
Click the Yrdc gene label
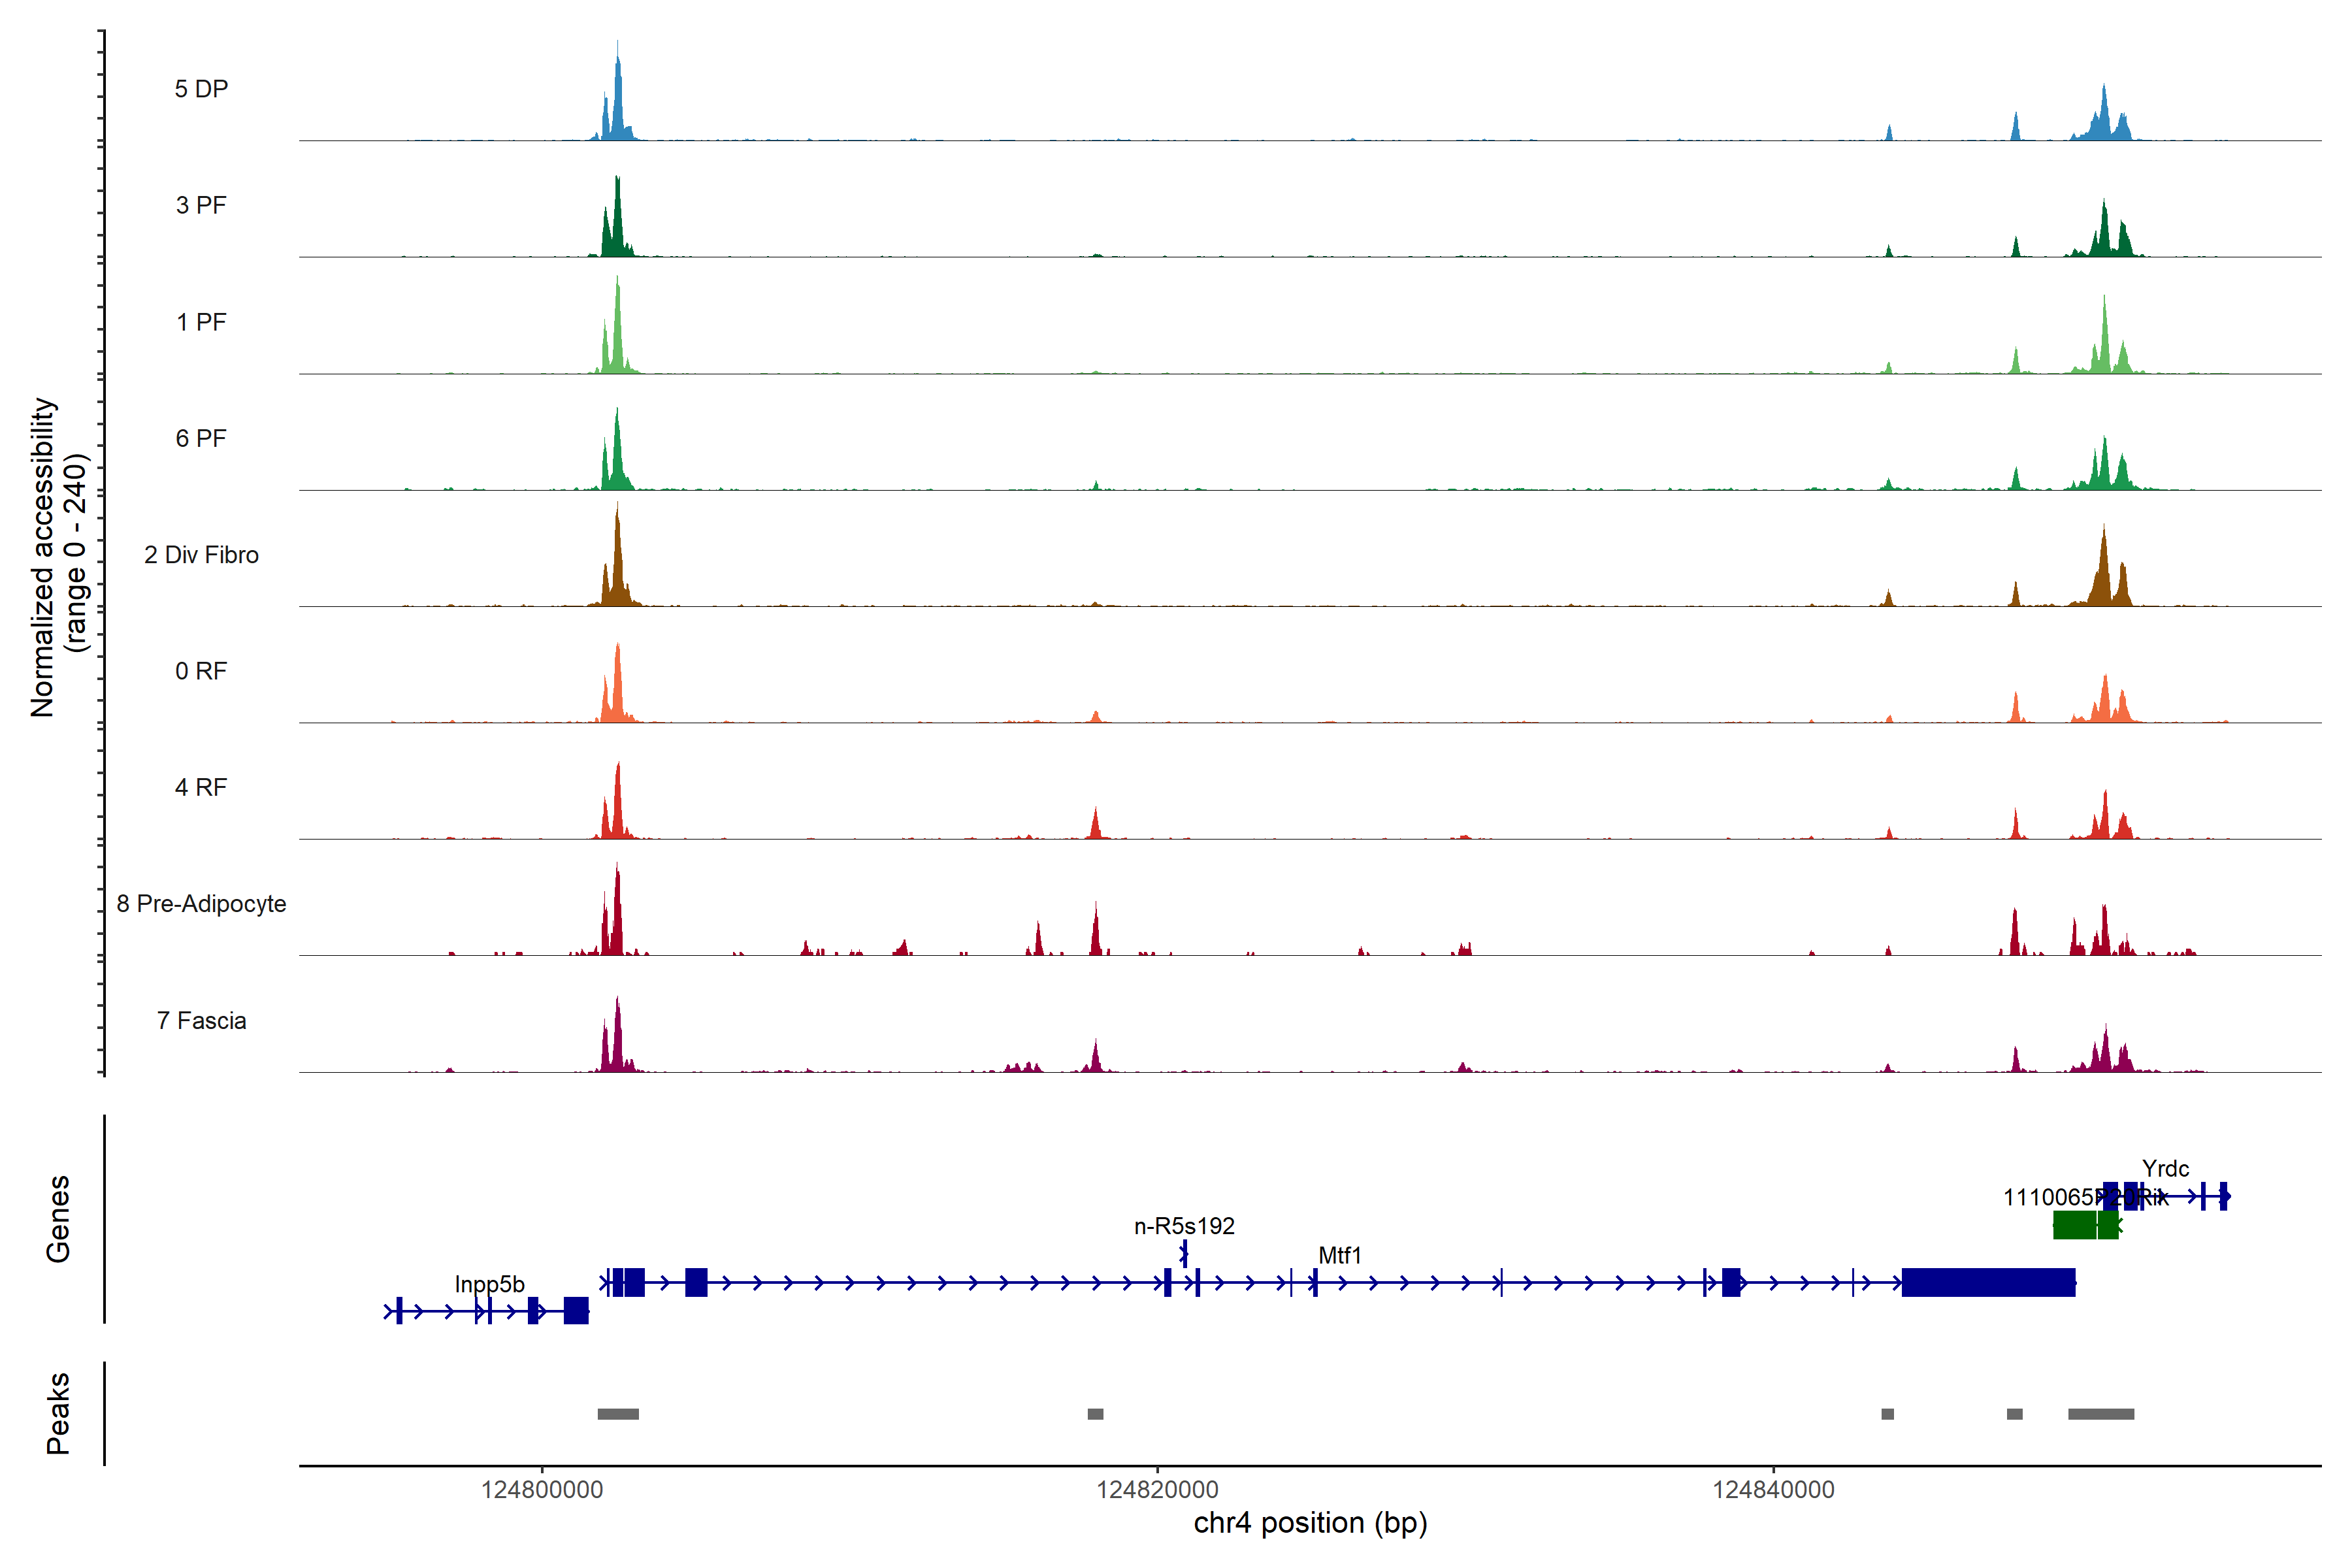tap(2165, 1168)
